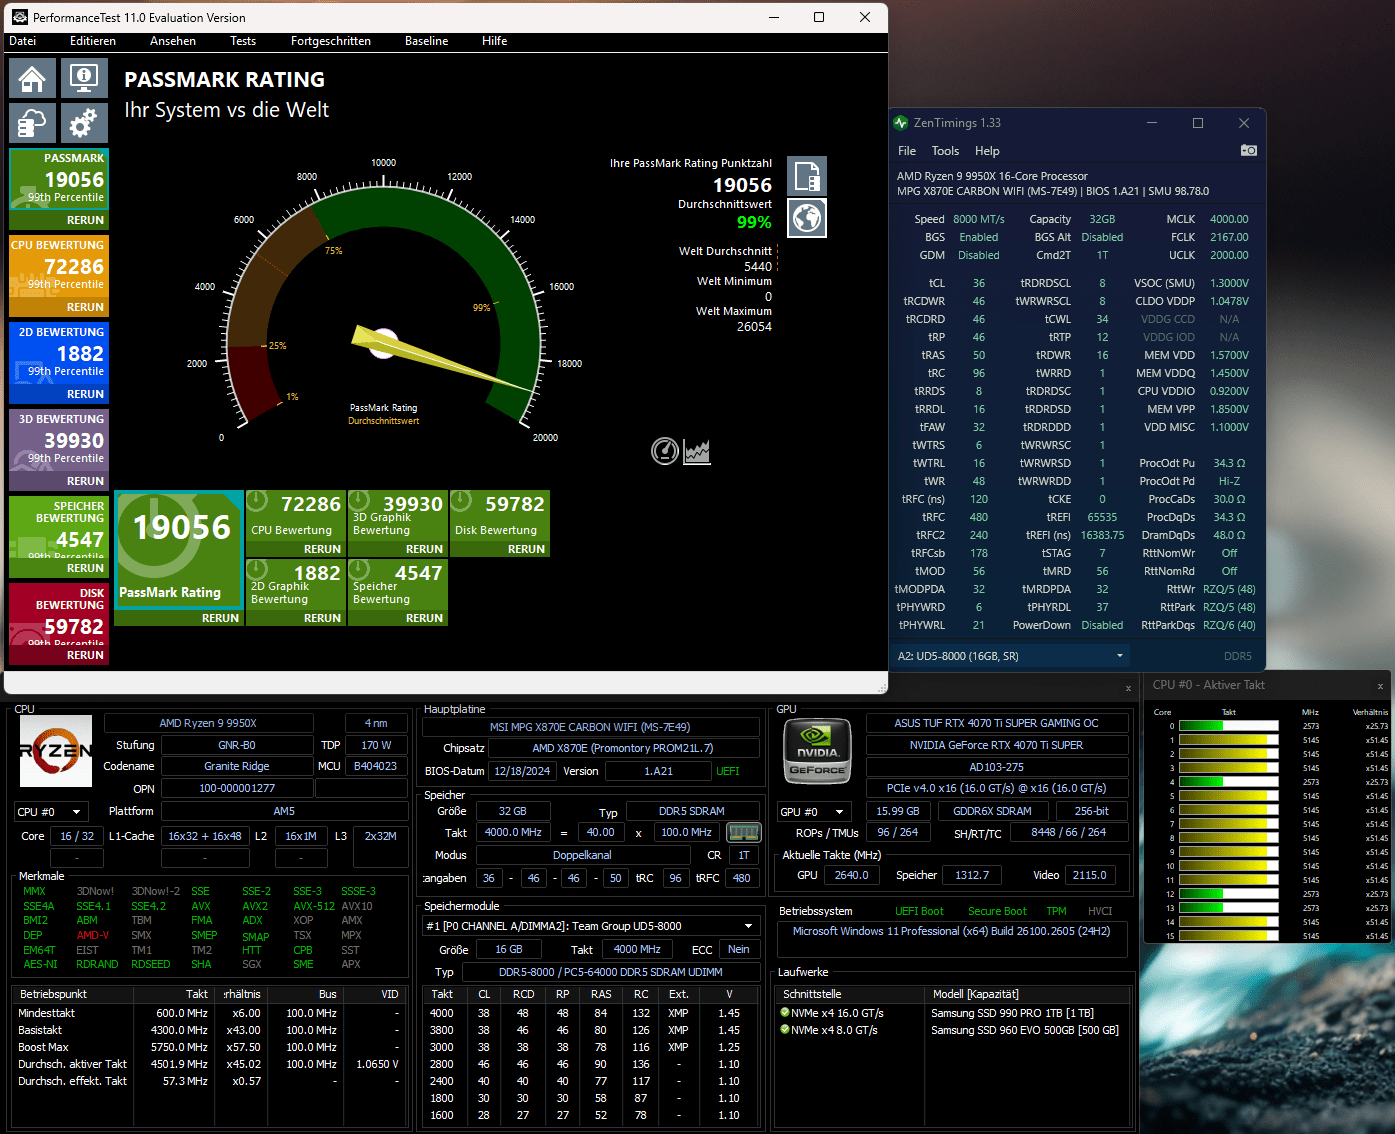The width and height of the screenshot is (1395, 1134).
Task: Click RERUN on the 2D Graphik Bewertung tile
Action: pyautogui.click(x=322, y=618)
